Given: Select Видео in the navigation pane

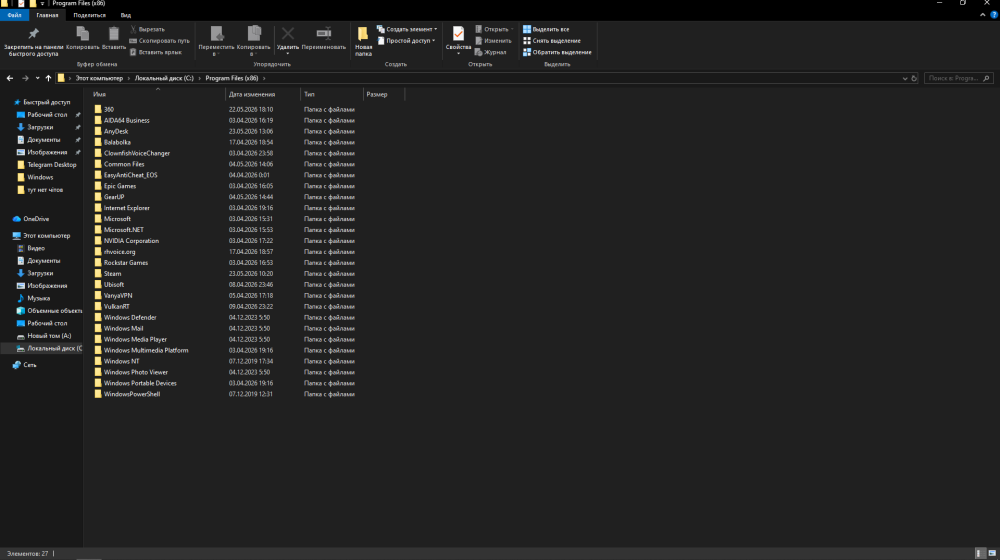Looking at the screenshot, I should [x=36, y=248].
